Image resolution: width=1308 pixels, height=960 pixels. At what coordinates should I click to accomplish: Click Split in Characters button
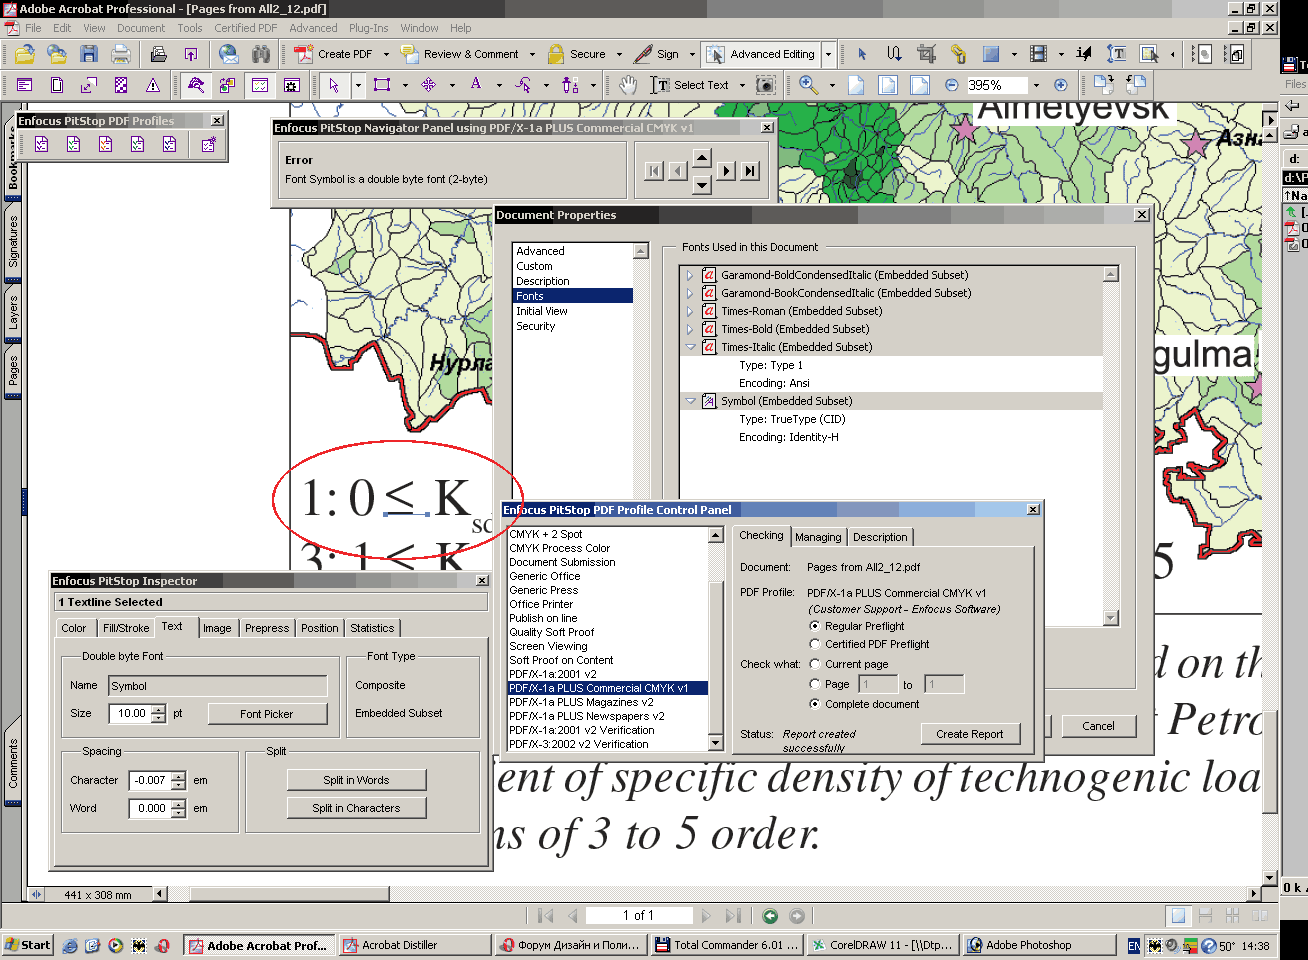[x=356, y=808]
